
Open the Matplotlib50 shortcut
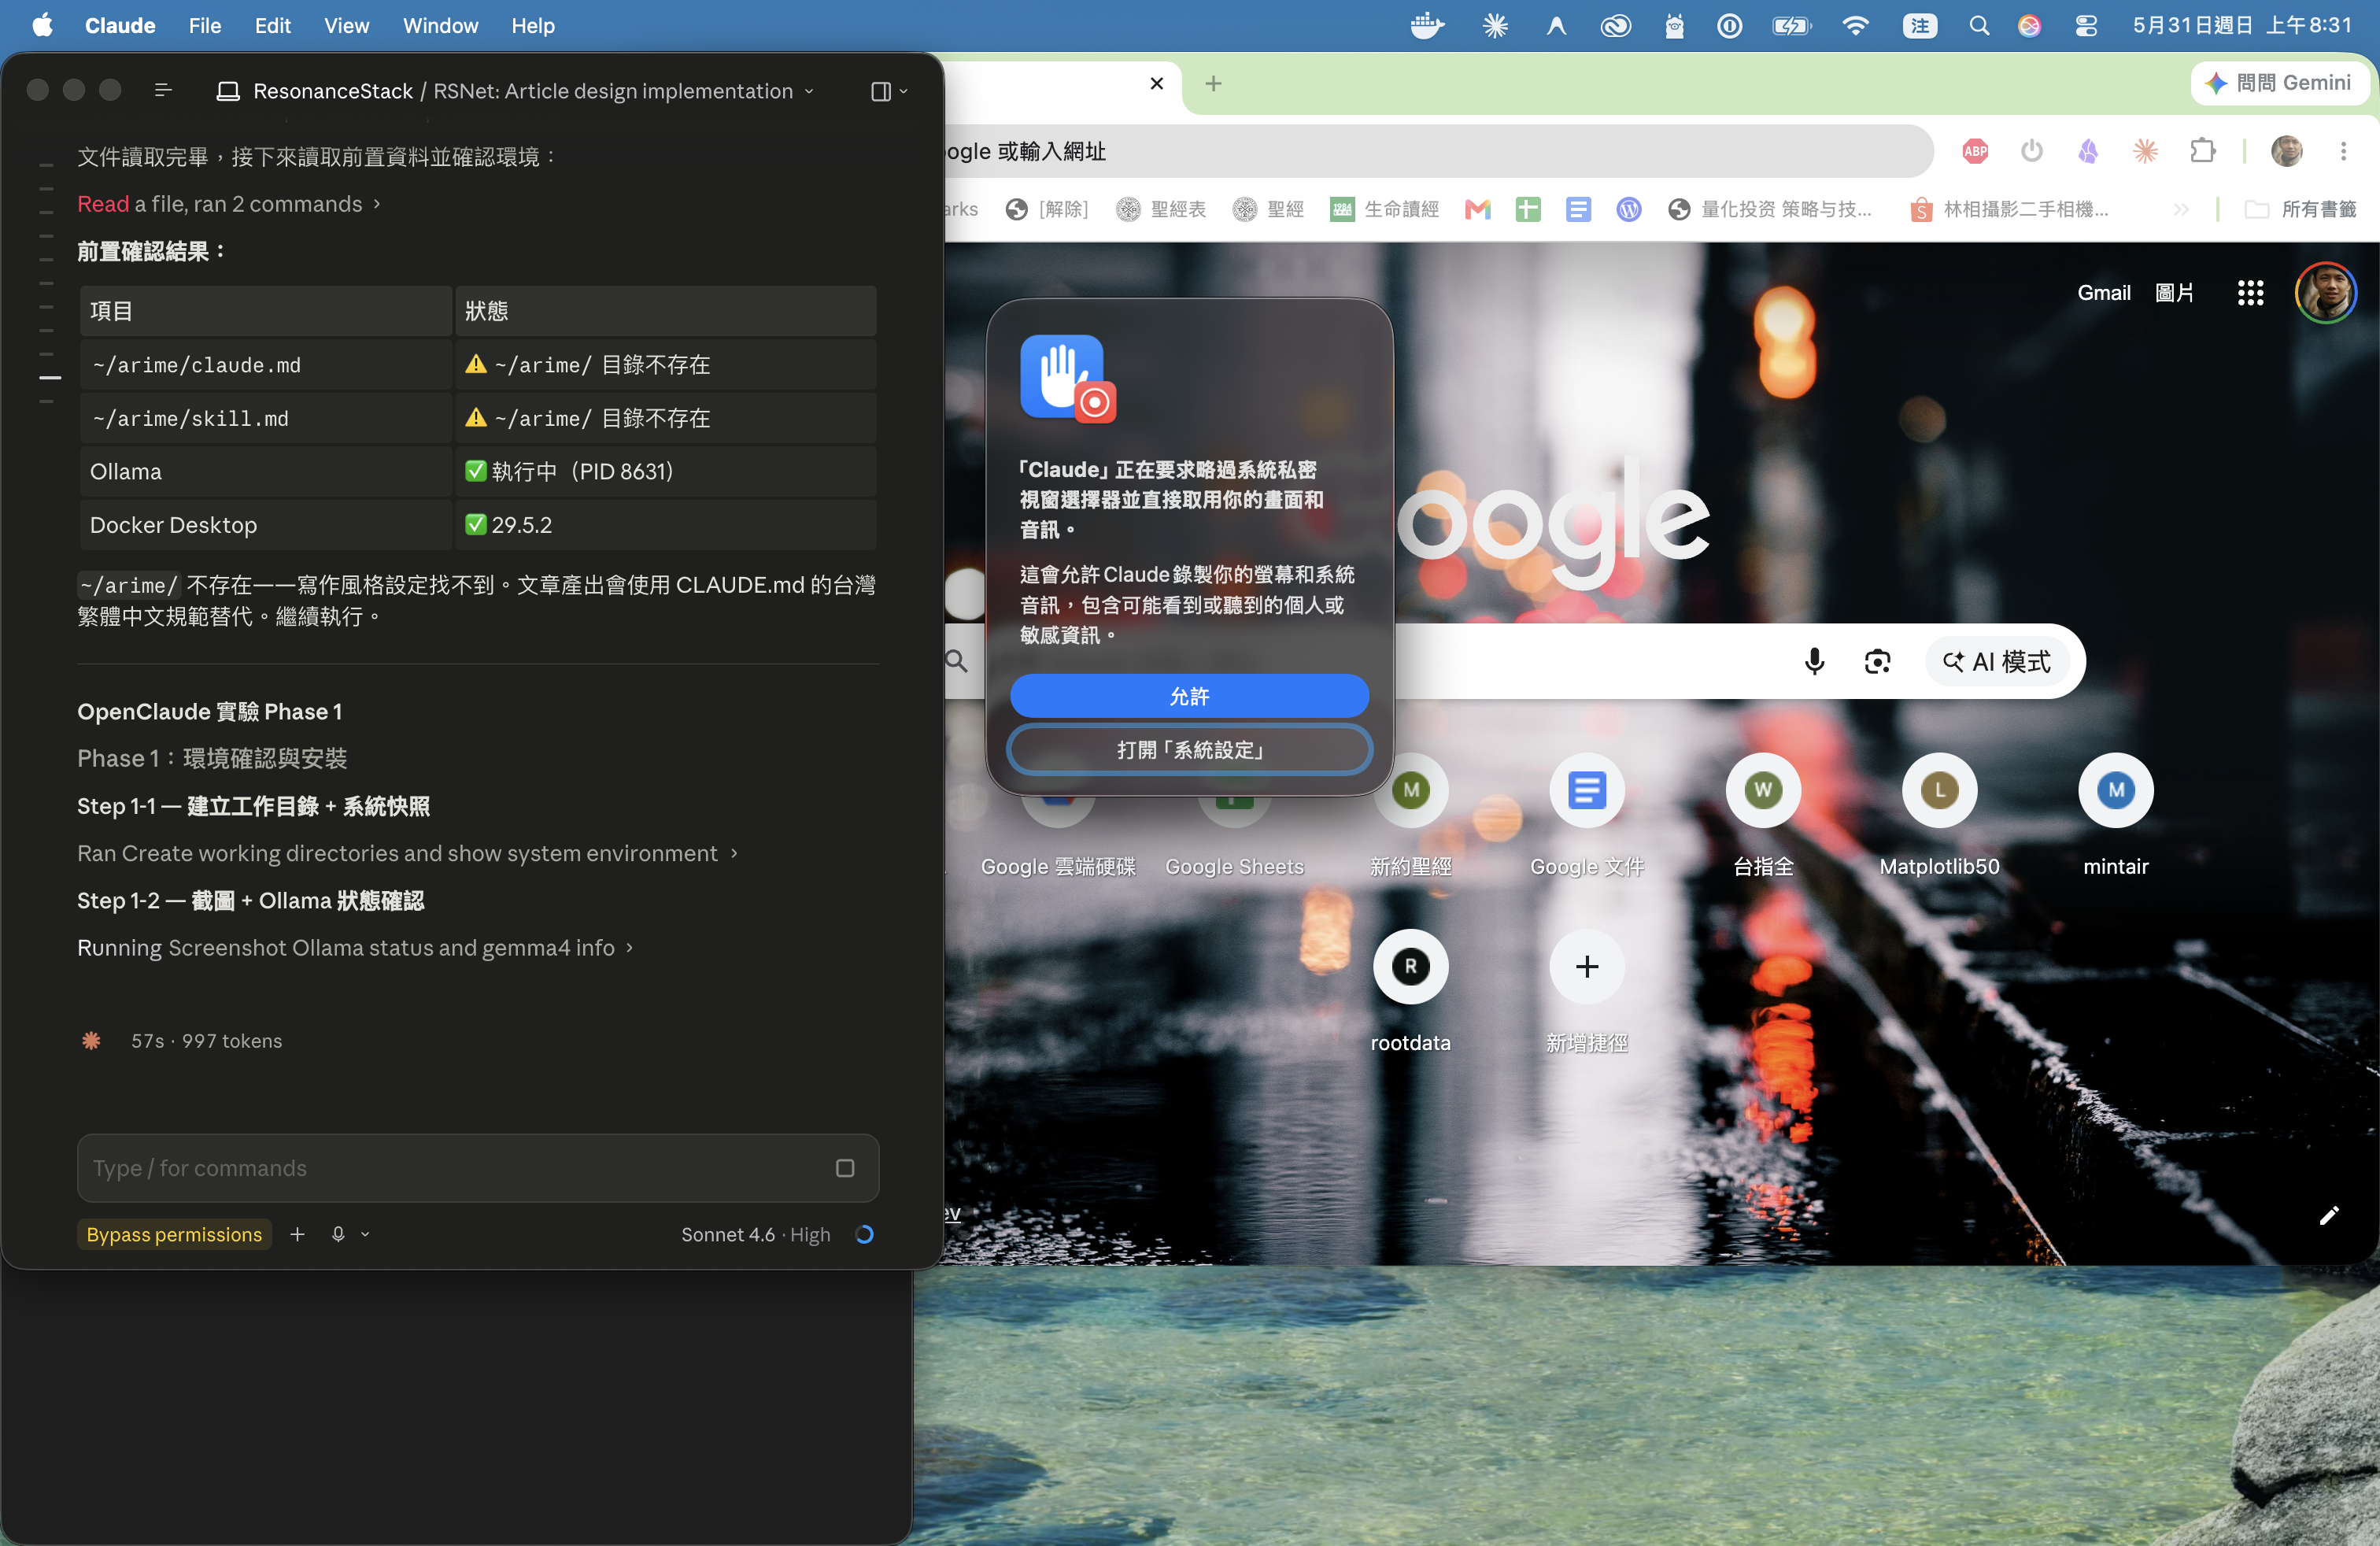[1940, 815]
